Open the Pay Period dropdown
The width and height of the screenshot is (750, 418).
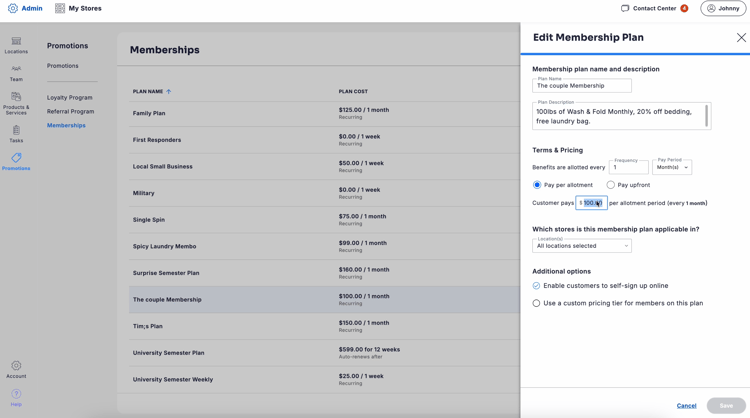click(x=672, y=167)
